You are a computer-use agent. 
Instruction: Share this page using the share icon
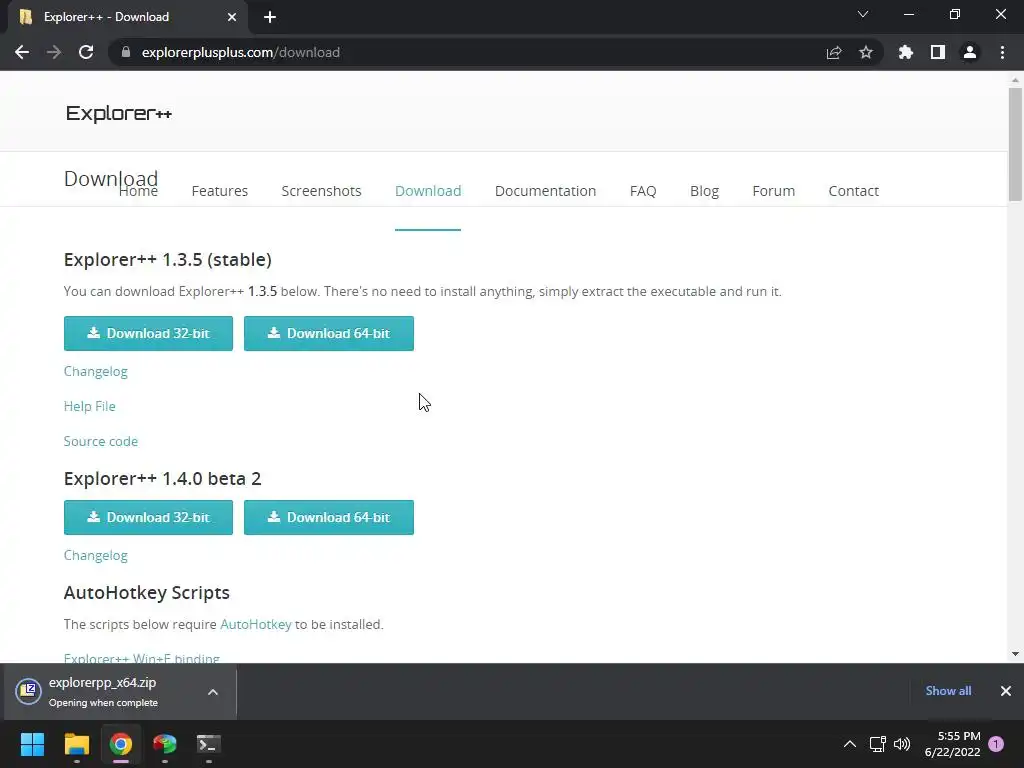pyautogui.click(x=834, y=52)
